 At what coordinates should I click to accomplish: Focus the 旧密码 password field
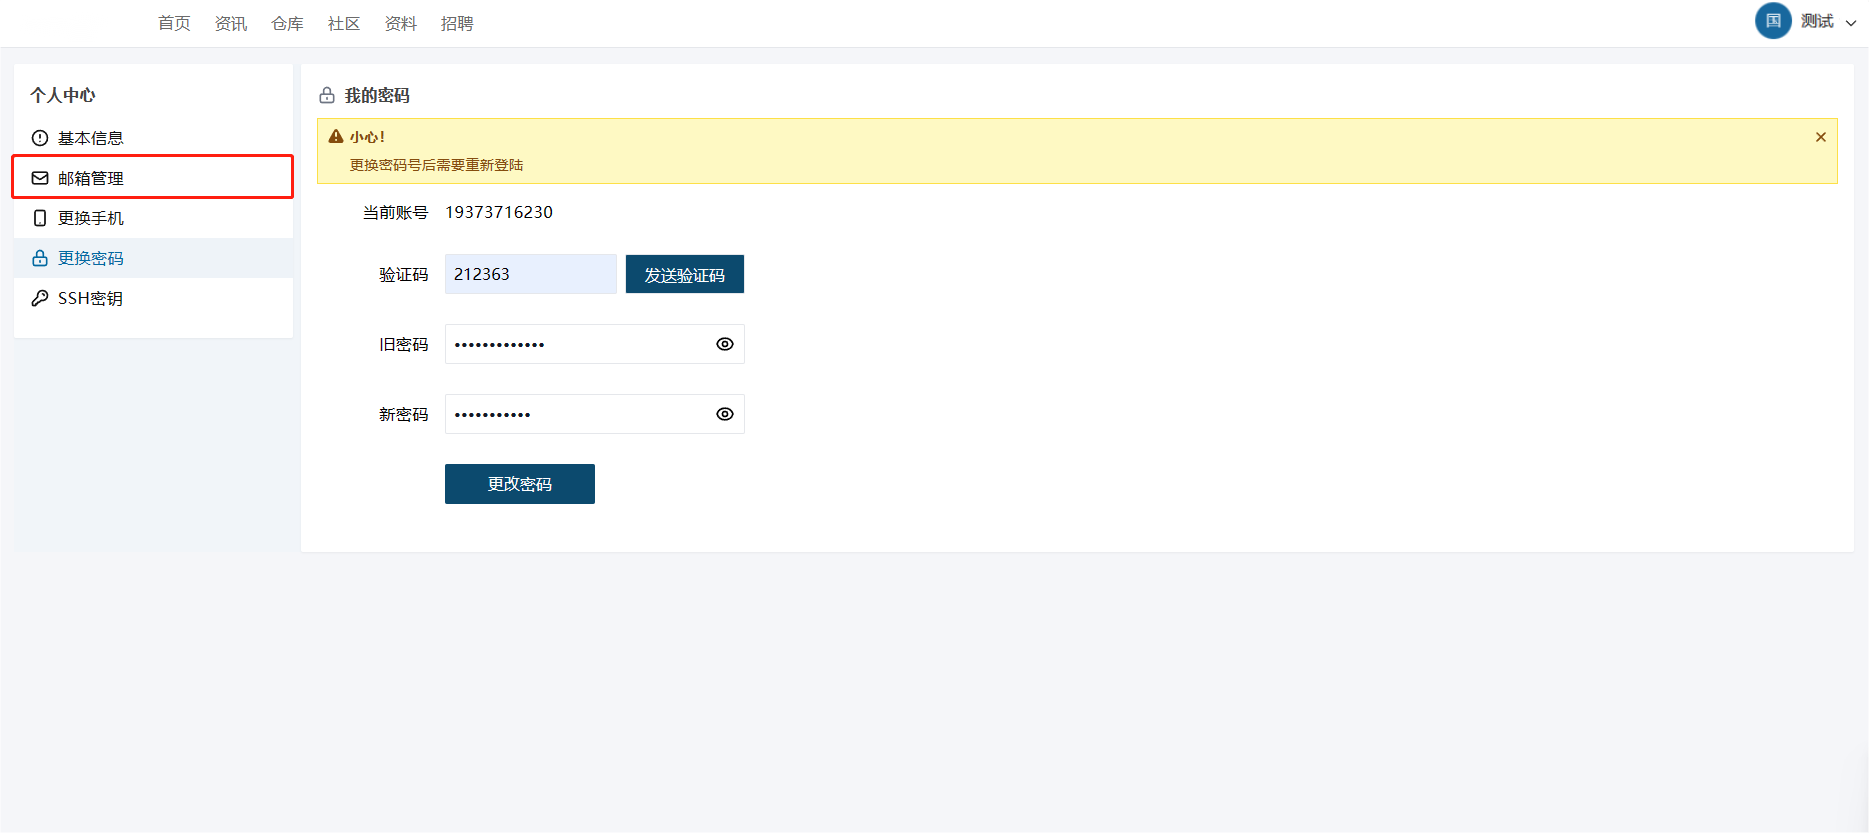578,344
